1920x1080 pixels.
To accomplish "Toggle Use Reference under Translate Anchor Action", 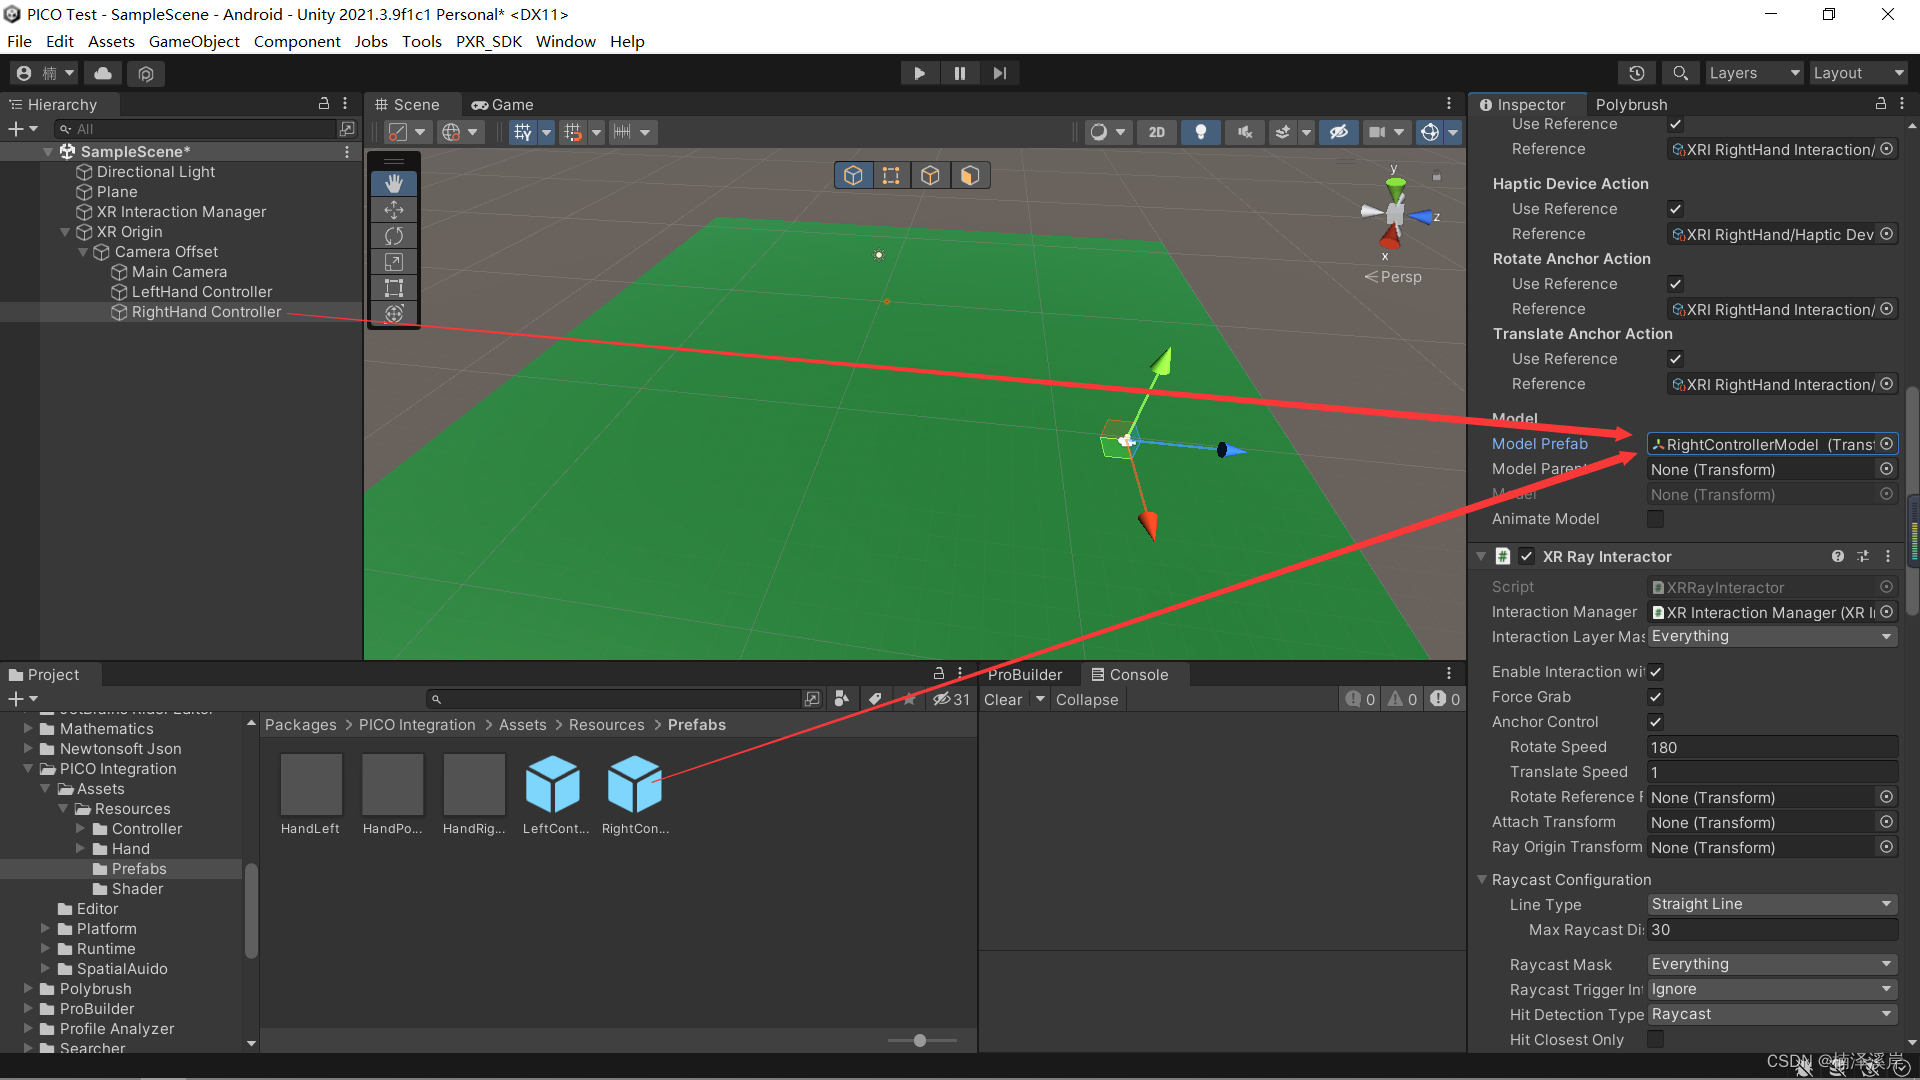I will [1676, 359].
